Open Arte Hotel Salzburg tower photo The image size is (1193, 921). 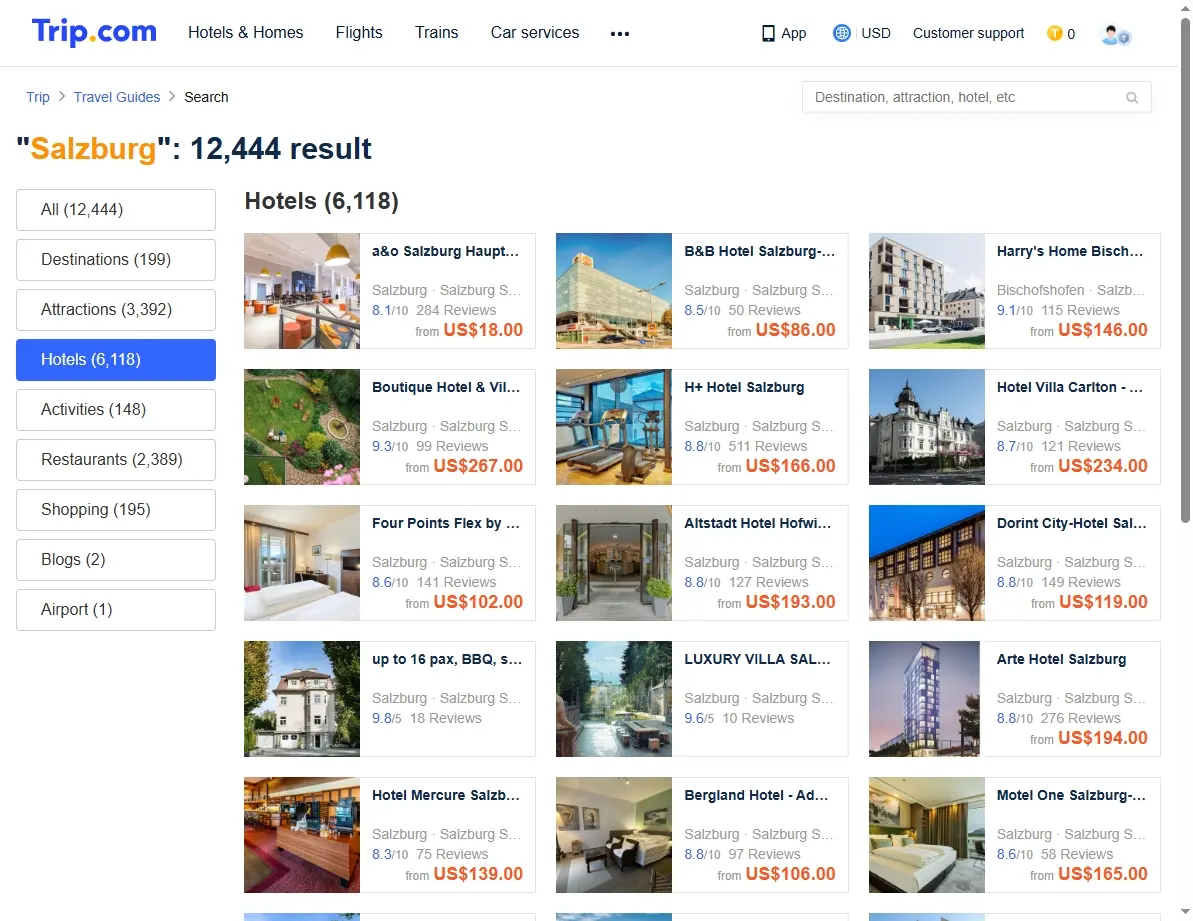pyautogui.click(x=927, y=699)
